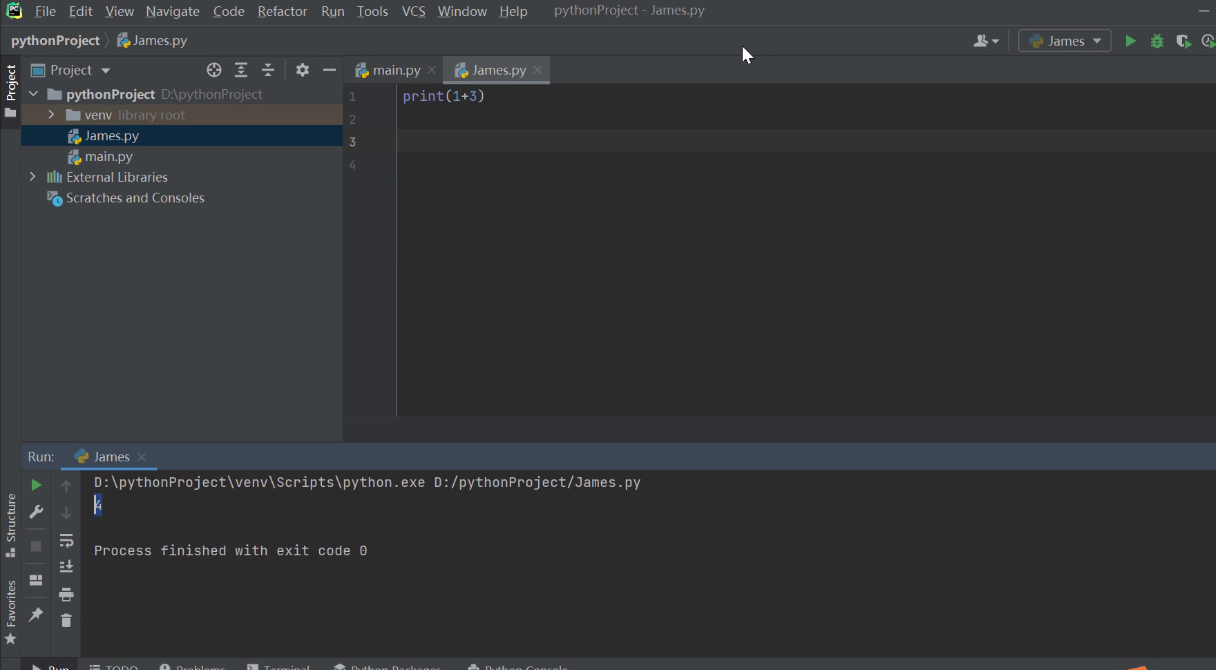
Task: Print the console output using the printer icon
Action: (x=66, y=594)
